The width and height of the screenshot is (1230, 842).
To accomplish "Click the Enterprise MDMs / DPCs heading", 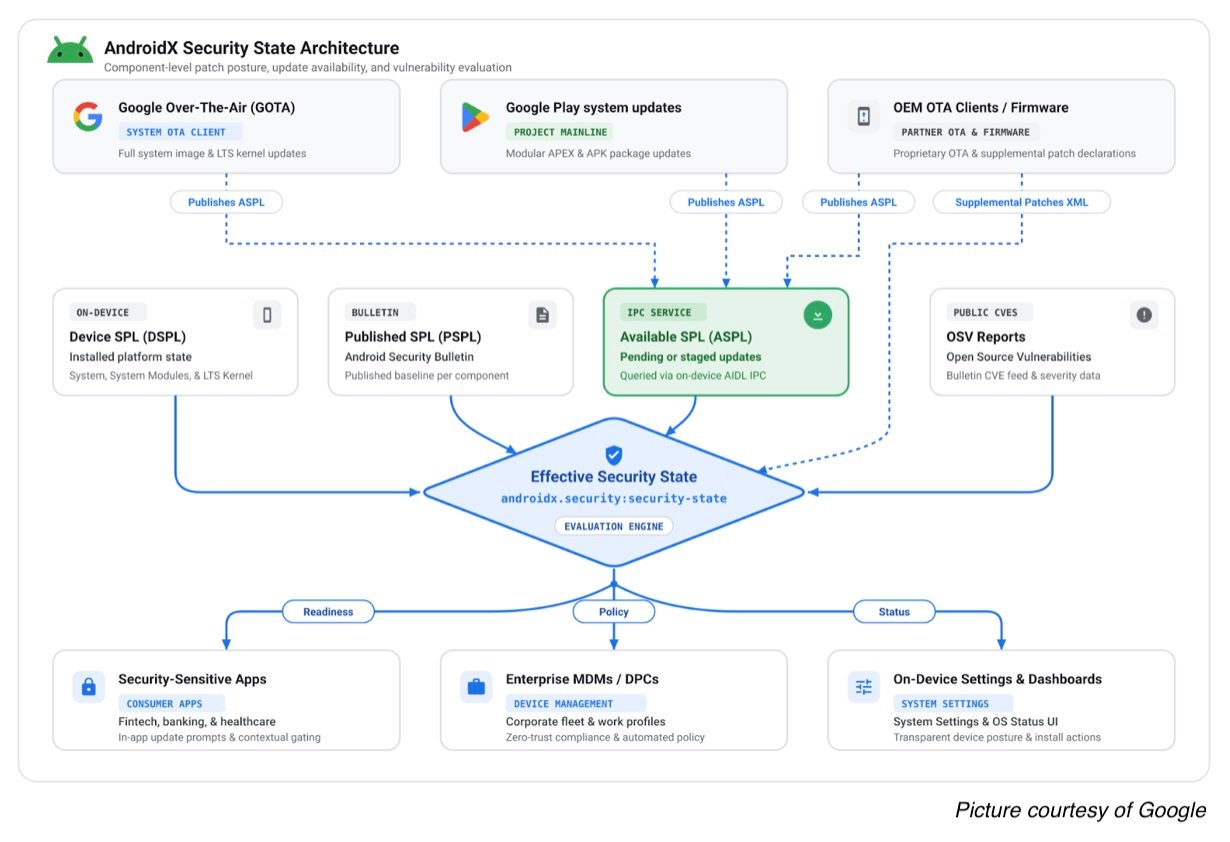I will point(582,680).
